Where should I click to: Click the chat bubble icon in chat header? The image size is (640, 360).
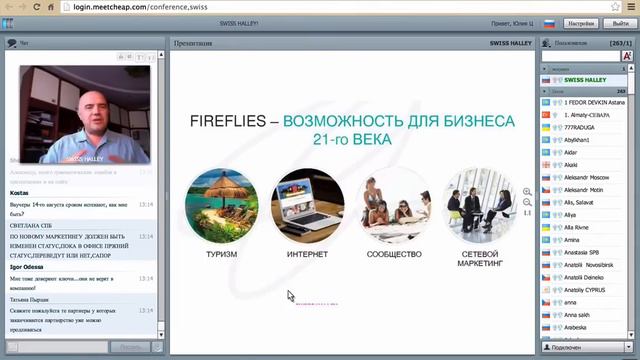point(12,43)
